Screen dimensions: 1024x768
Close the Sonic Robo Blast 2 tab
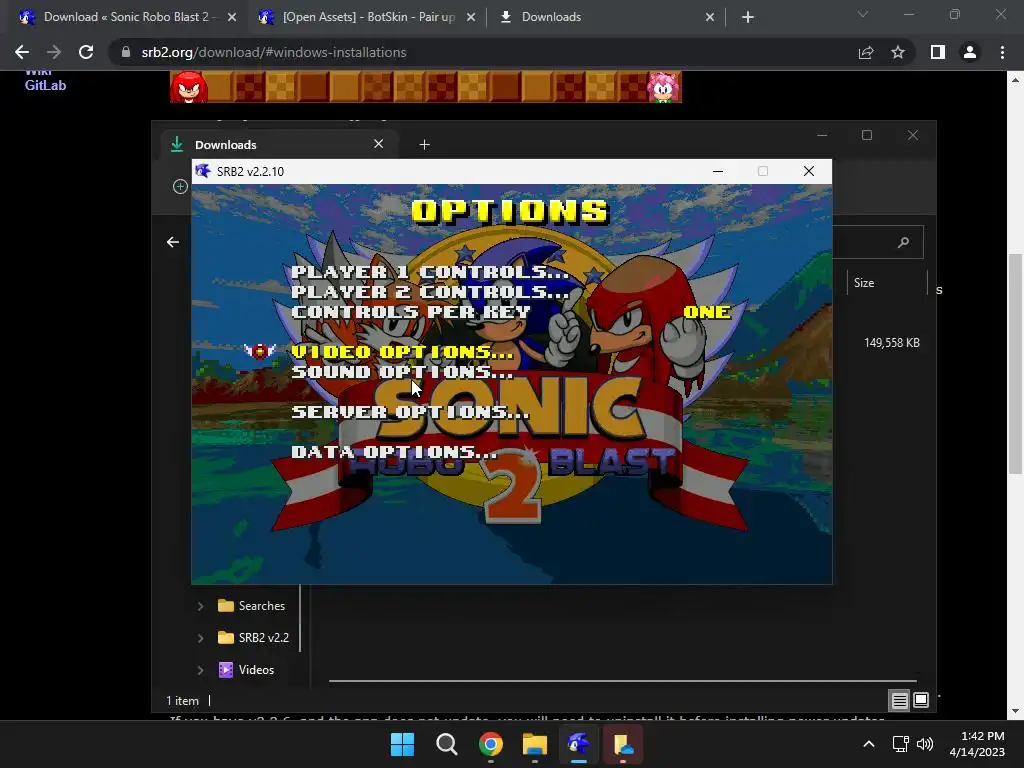(232, 17)
